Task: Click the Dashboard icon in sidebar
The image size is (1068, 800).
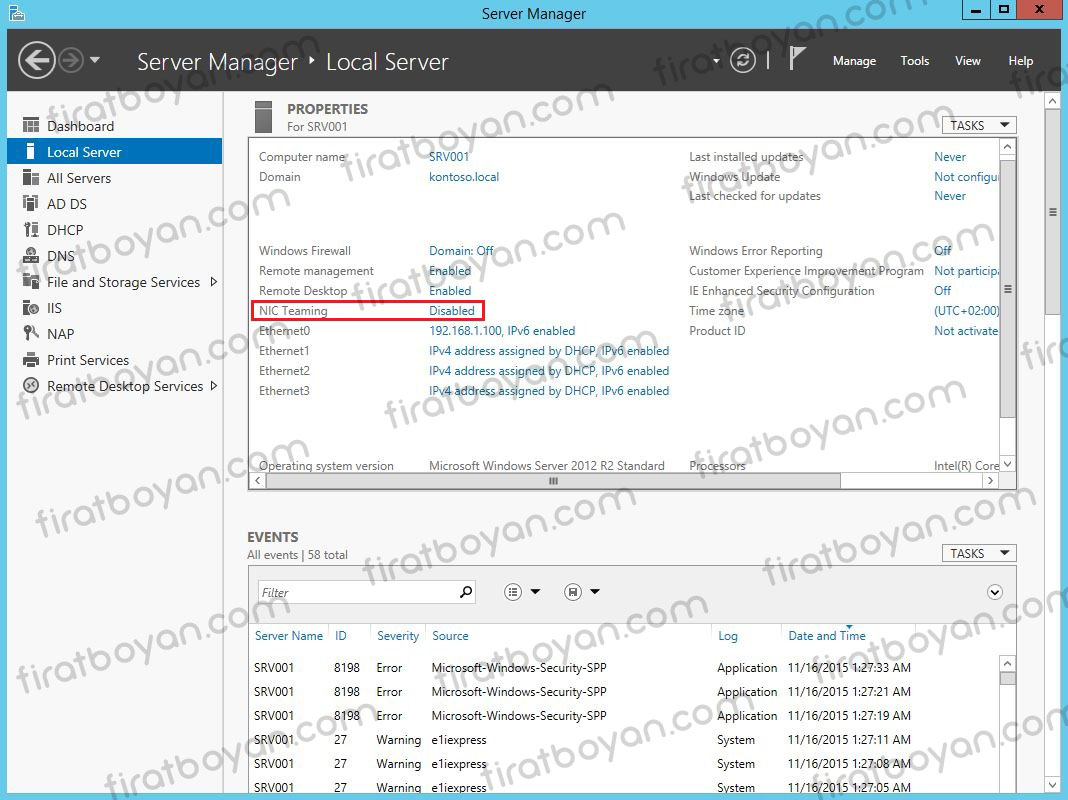Action: 31,125
